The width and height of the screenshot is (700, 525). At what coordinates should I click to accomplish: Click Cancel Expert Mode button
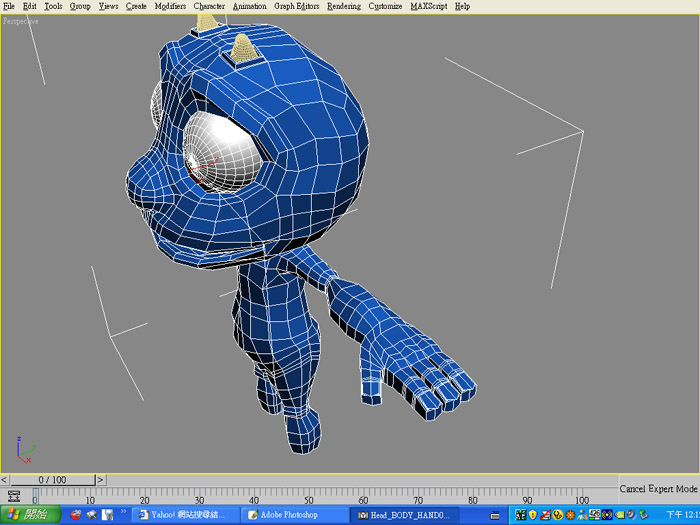[658, 489]
